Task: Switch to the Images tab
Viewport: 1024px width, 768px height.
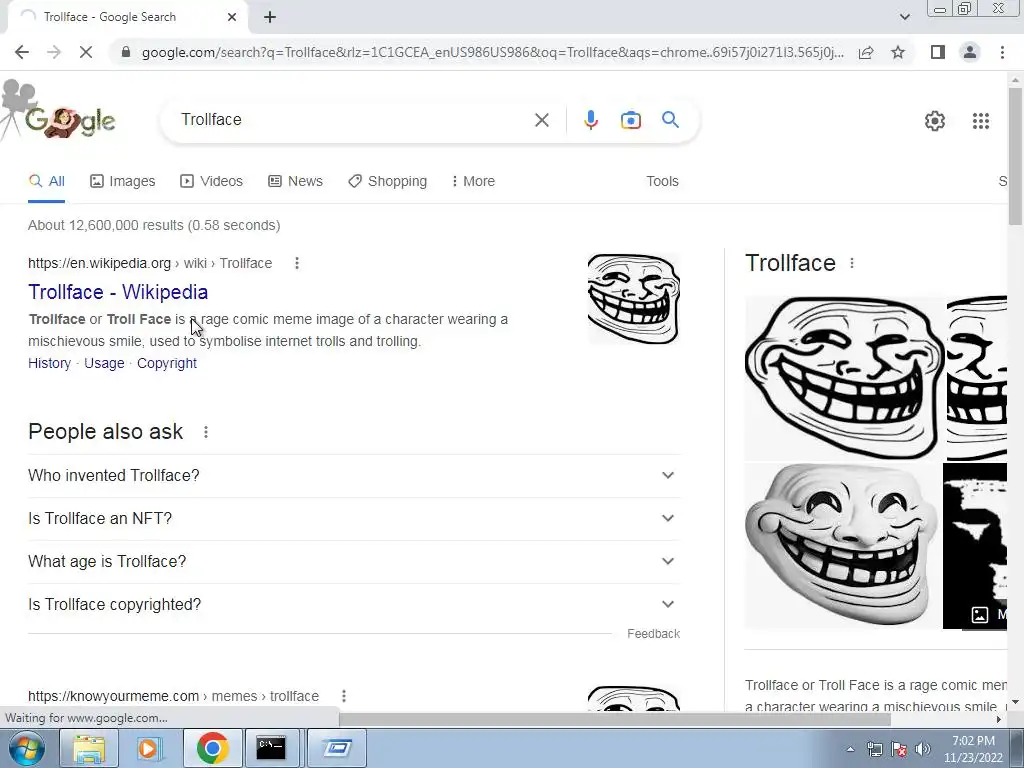Action: (123, 181)
